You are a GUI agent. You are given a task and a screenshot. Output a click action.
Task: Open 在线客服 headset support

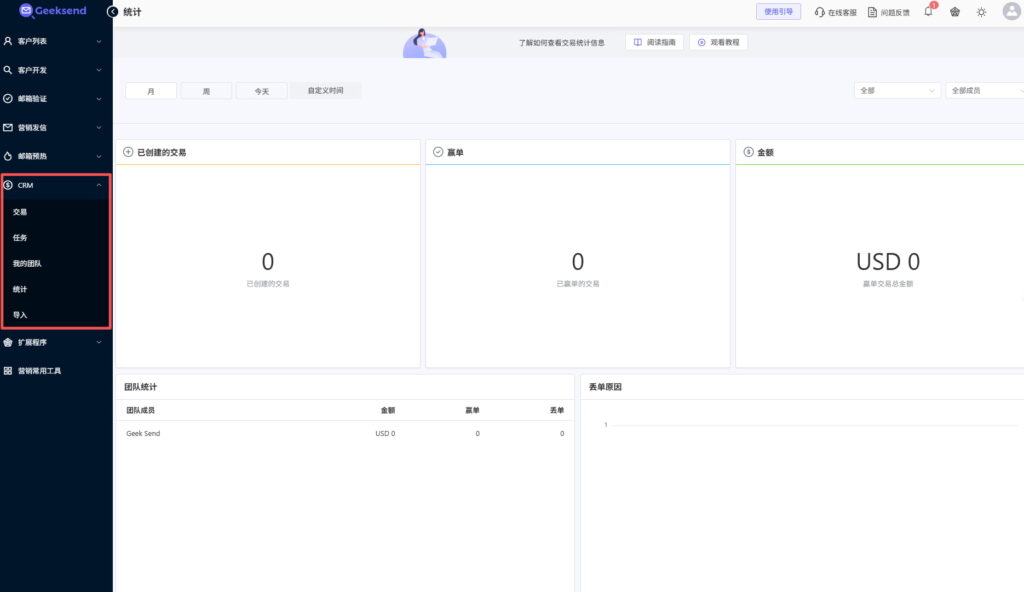point(835,12)
